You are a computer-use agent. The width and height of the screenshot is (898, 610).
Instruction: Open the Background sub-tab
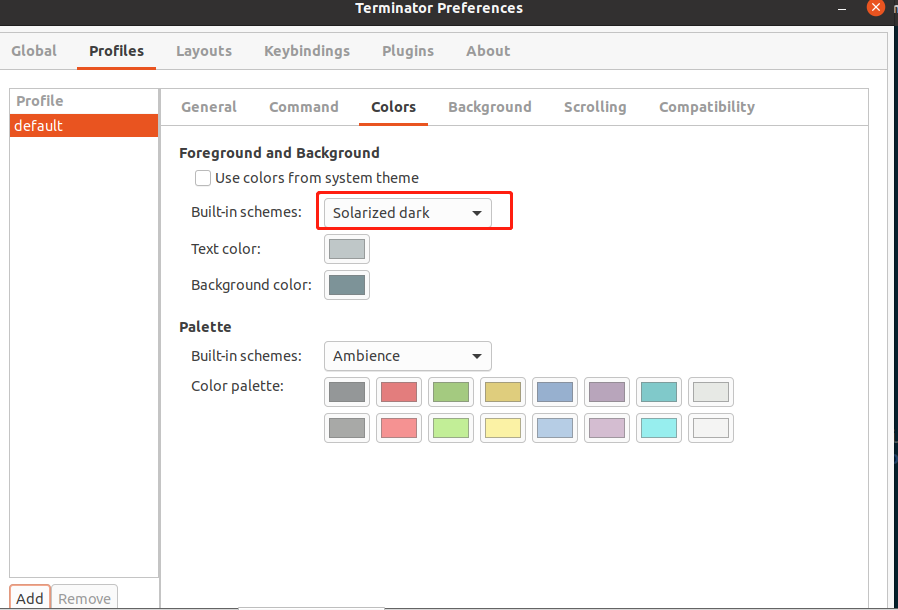(490, 107)
